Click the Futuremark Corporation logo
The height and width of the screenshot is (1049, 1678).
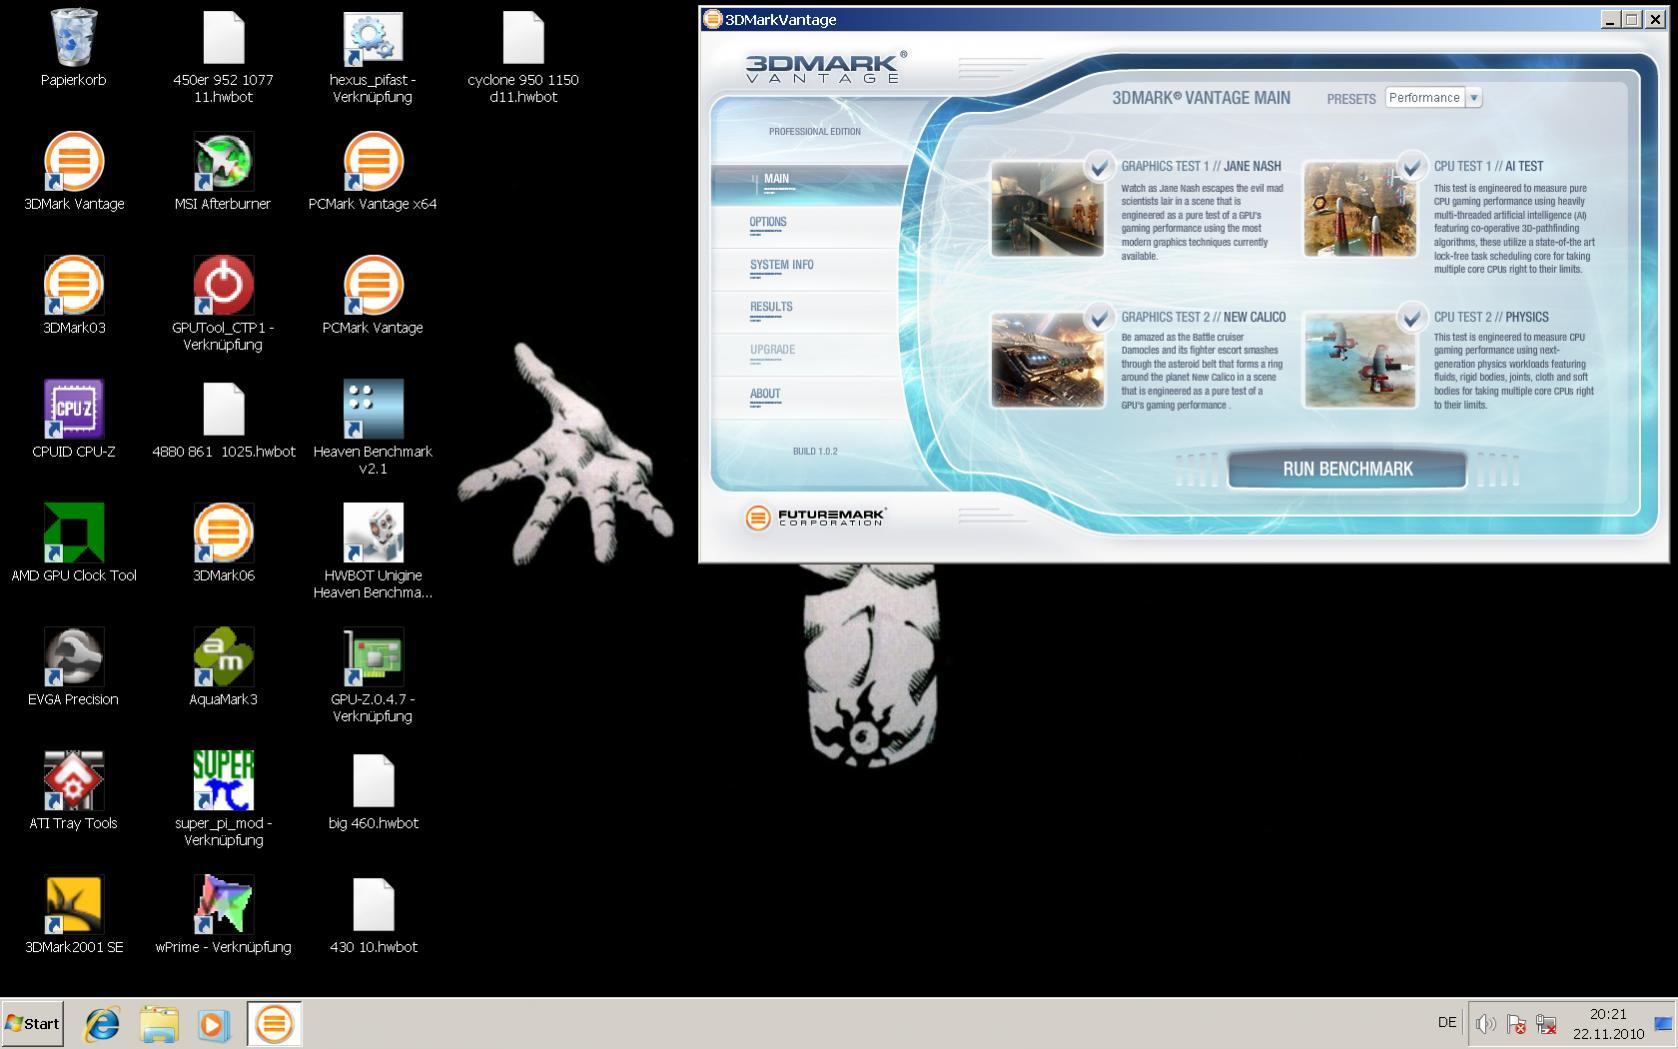coord(816,517)
